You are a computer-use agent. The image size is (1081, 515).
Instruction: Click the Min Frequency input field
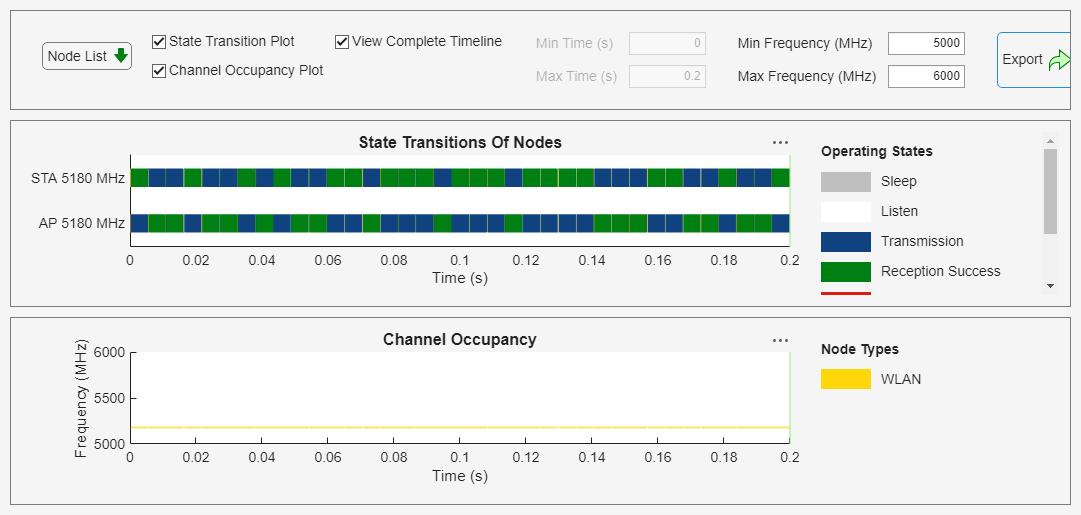(926, 43)
